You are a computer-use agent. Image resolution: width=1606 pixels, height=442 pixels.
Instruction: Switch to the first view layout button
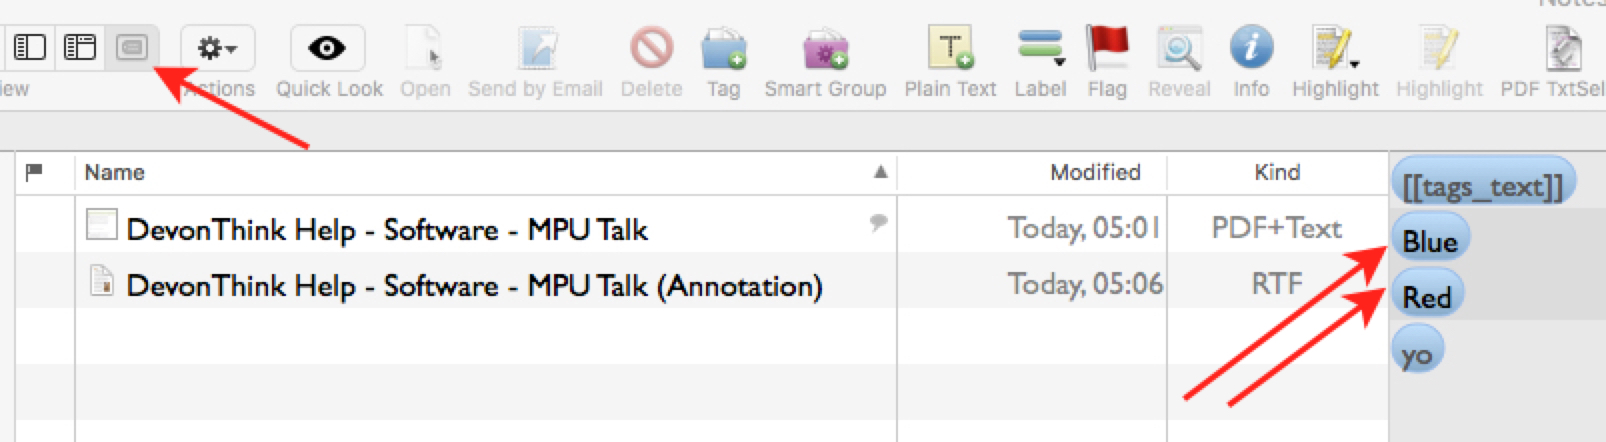point(30,47)
